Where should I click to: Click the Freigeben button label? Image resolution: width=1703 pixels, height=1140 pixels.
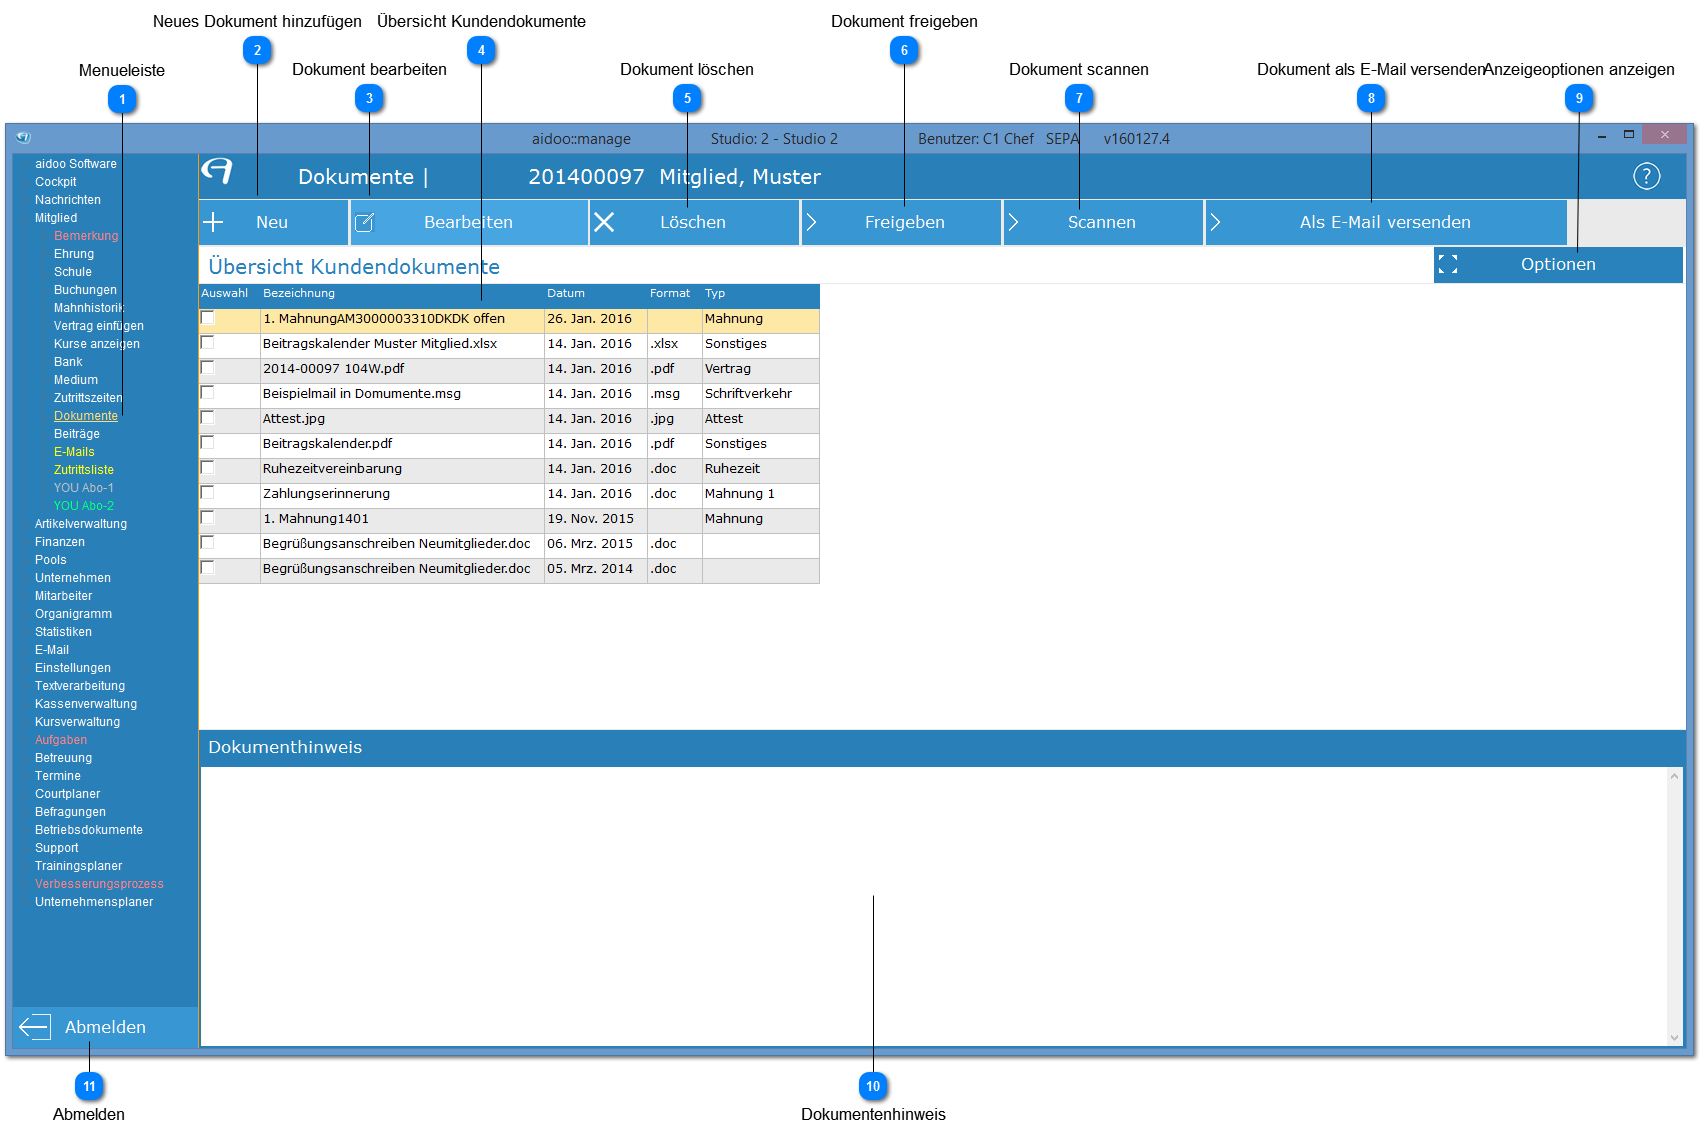(905, 222)
